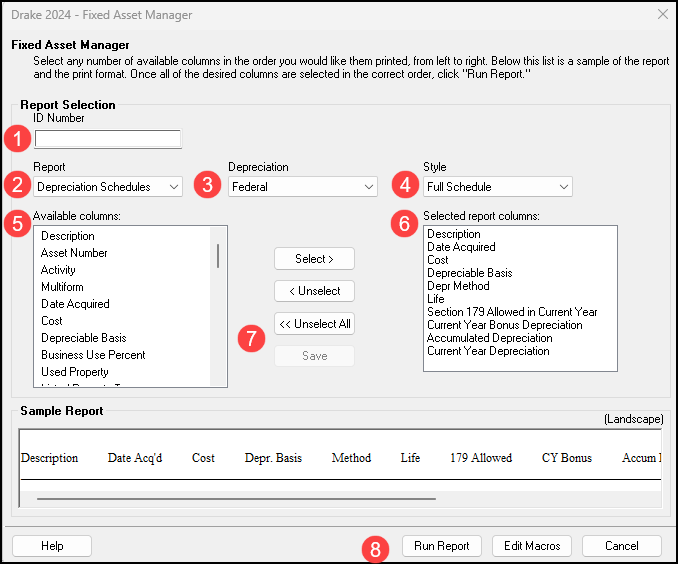Click the < Unselect button
678x564 pixels.
click(314, 291)
